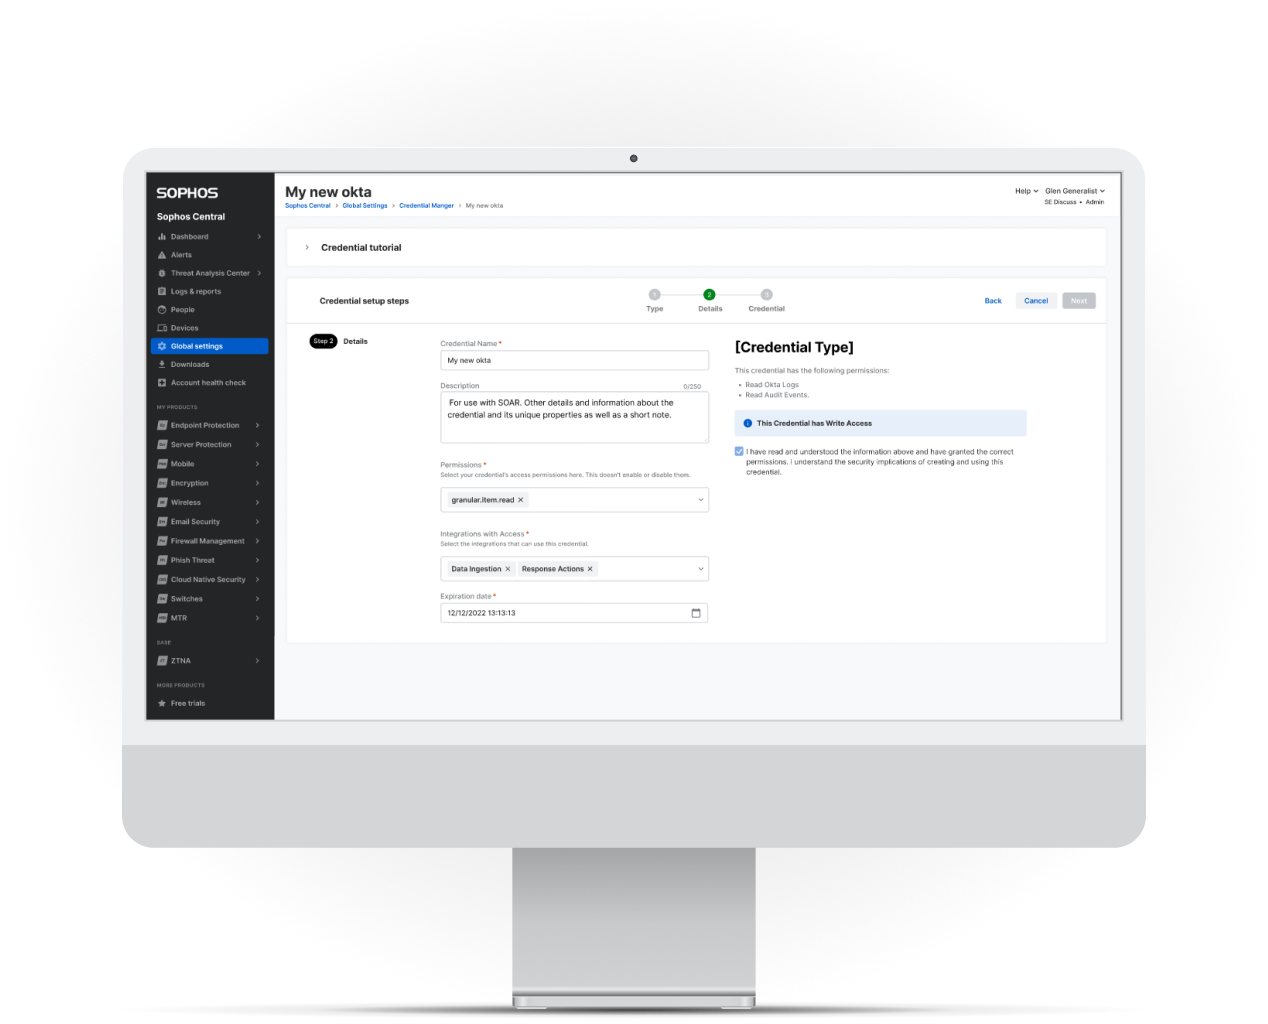This screenshot has height=1024, width=1268.
Task: Click the Free trials star icon
Action: coord(162,703)
